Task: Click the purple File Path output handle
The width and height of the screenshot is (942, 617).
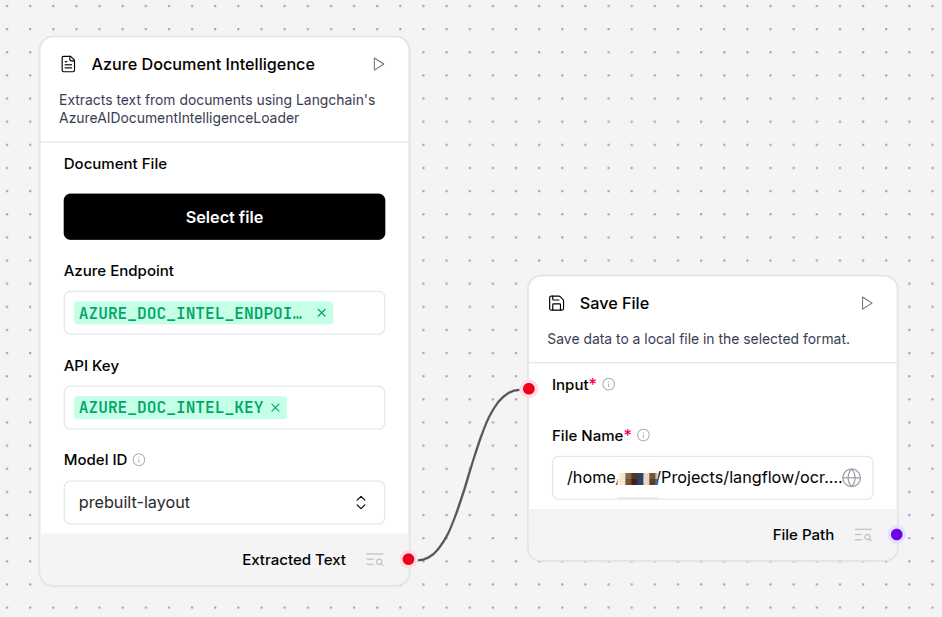Action: click(897, 534)
